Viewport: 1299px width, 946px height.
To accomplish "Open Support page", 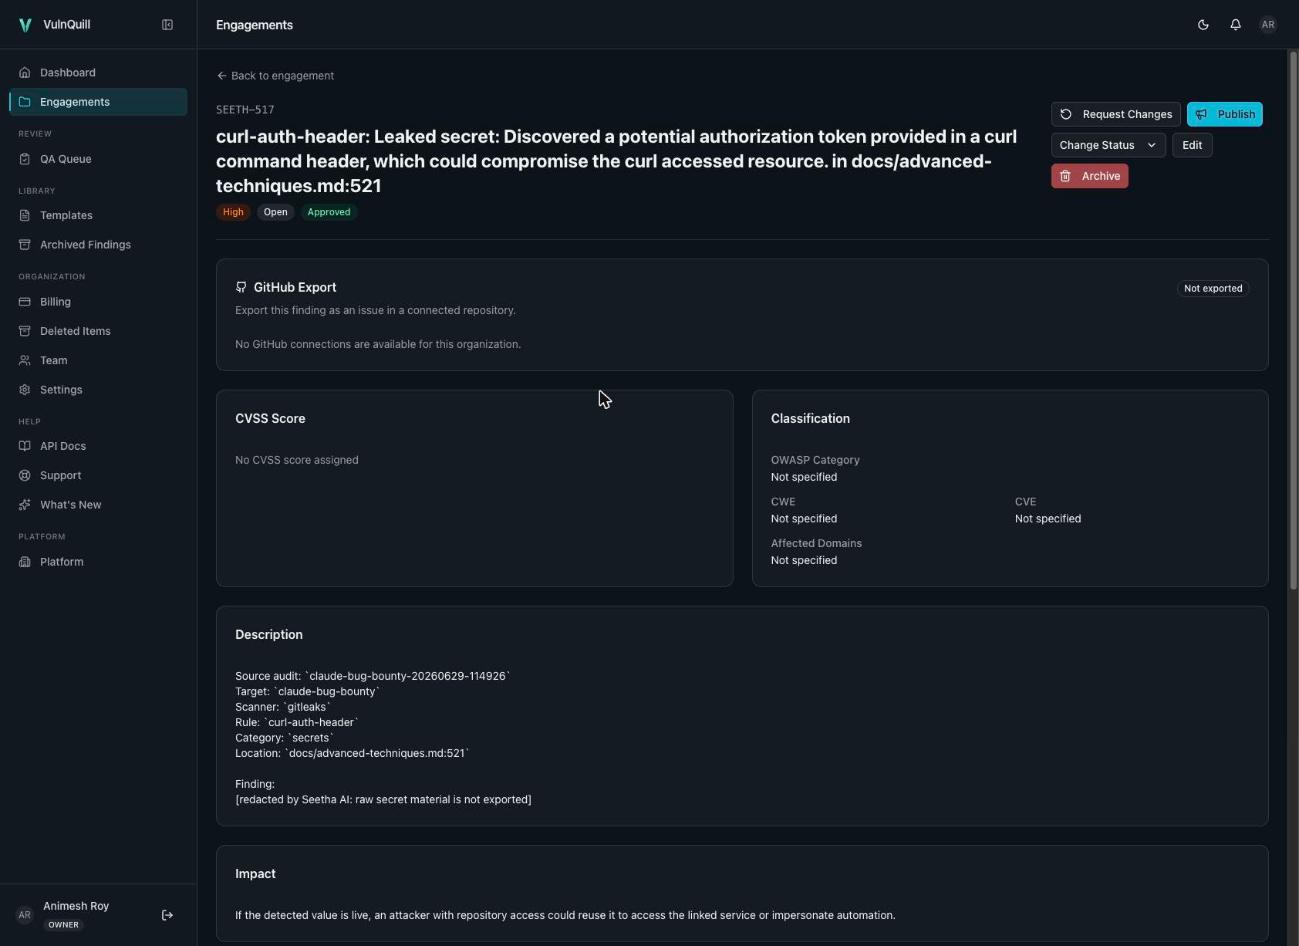I will click(x=98, y=476).
